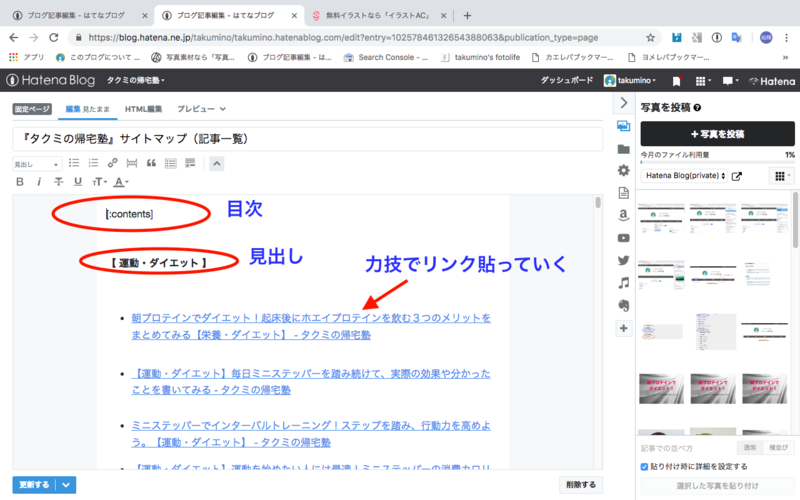
Task: Switch to HTML編集 tab
Action: 143,109
